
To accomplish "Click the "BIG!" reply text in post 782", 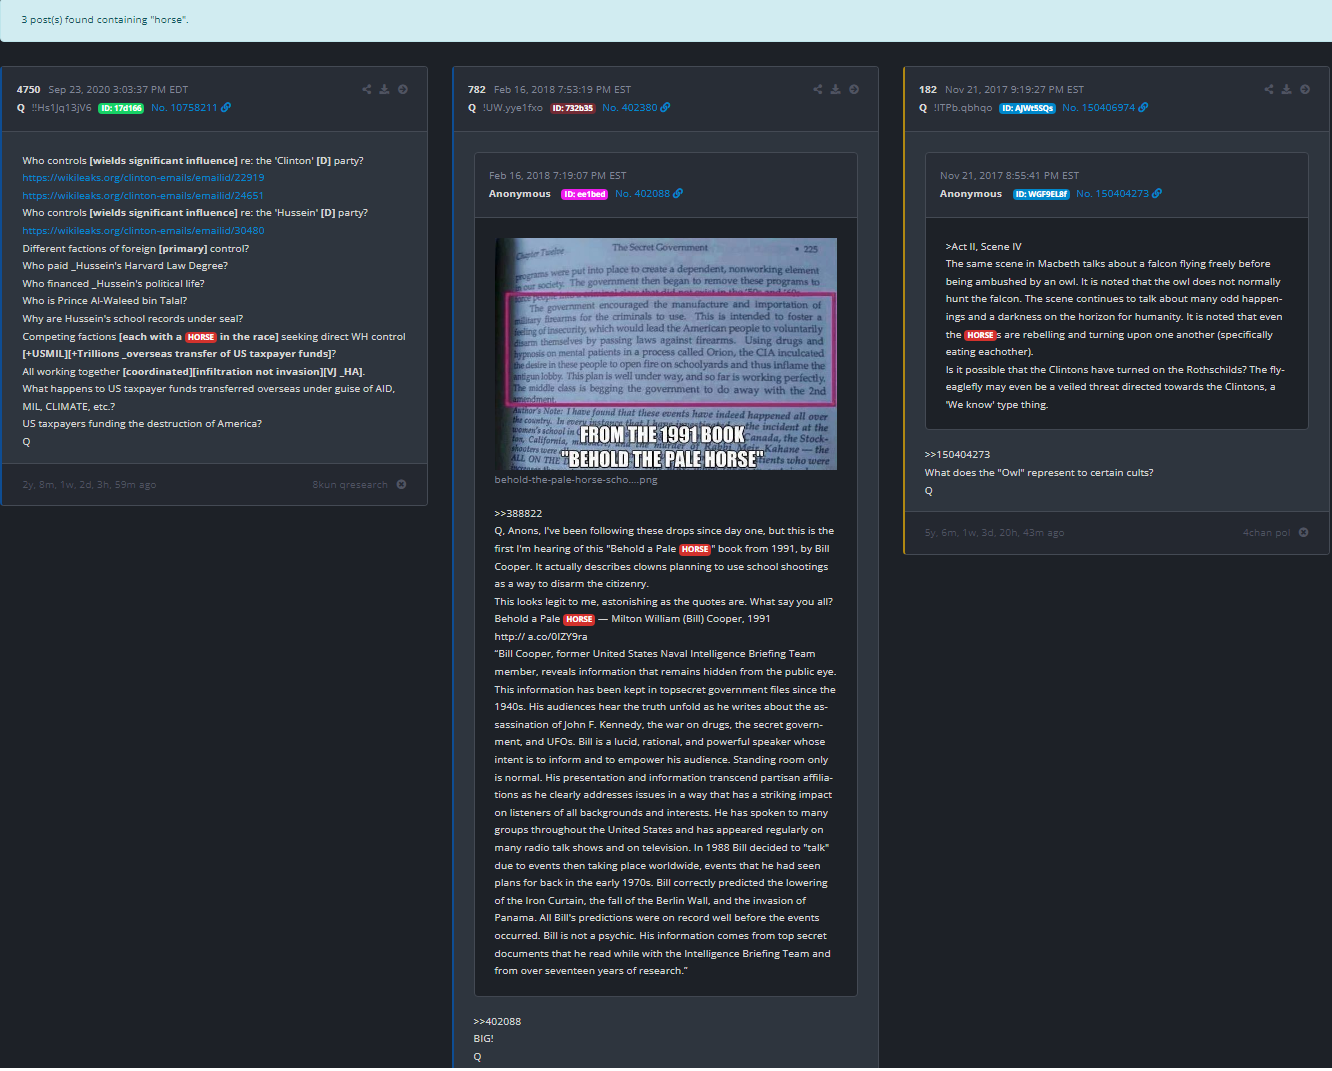I will [483, 1039].
